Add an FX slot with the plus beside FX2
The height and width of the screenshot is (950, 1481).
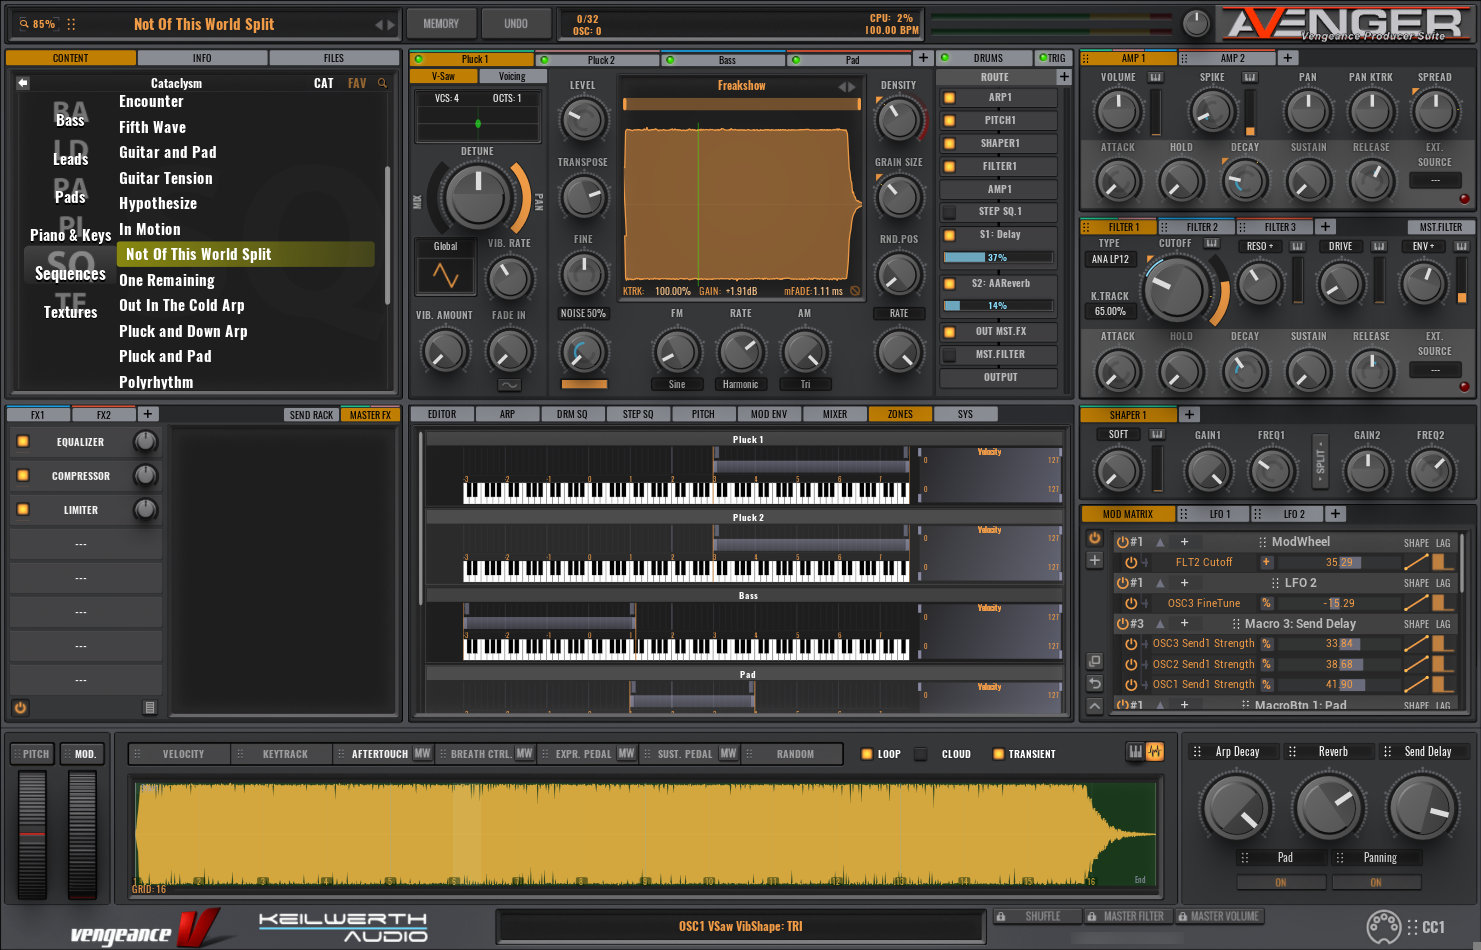pyautogui.click(x=147, y=414)
